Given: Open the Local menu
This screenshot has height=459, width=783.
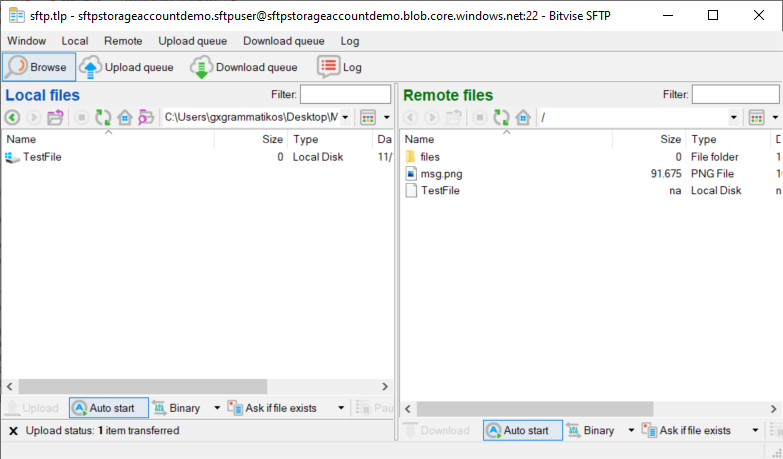Looking at the screenshot, I should pyautogui.click(x=75, y=41).
